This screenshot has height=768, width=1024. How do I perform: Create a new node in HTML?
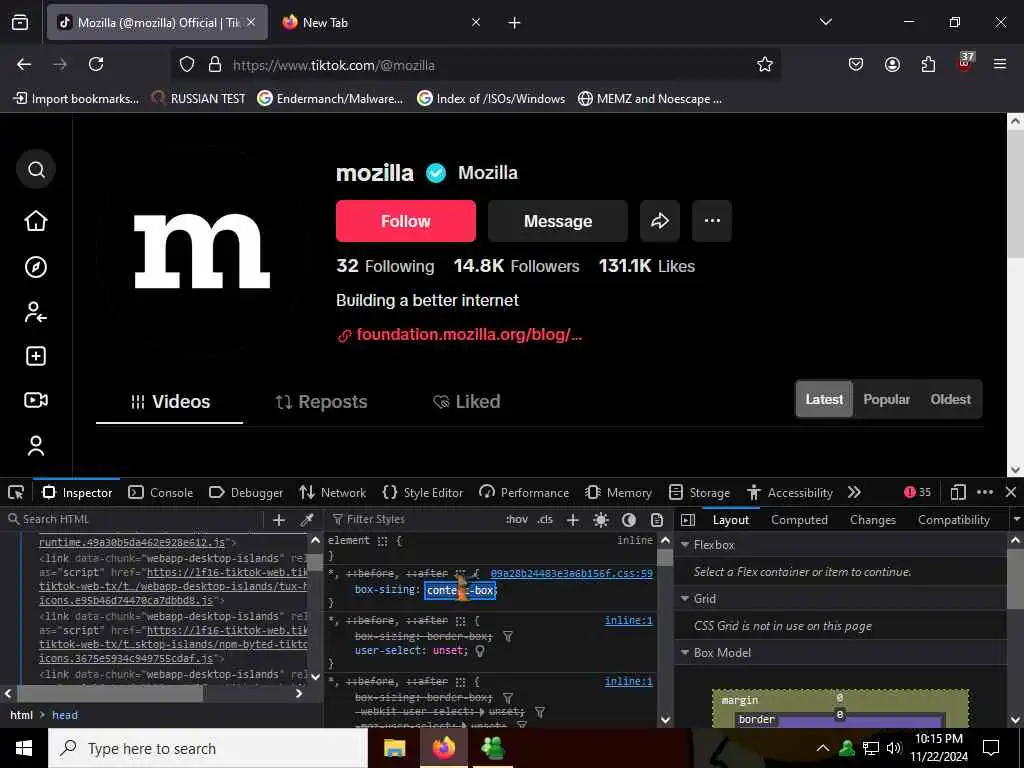click(x=279, y=520)
